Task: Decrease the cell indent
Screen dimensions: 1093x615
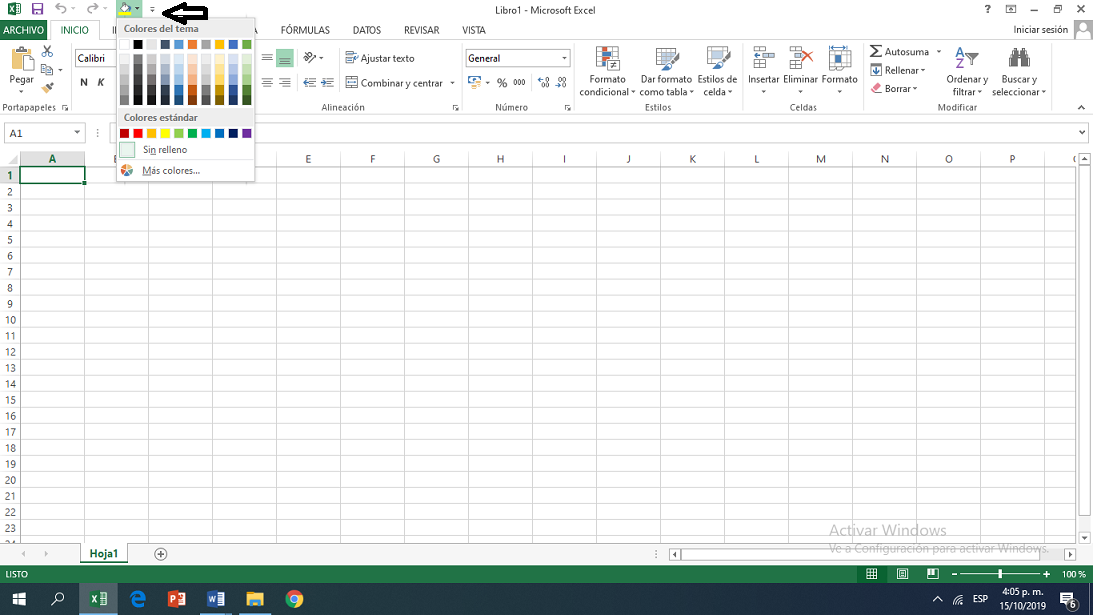Action: point(309,82)
